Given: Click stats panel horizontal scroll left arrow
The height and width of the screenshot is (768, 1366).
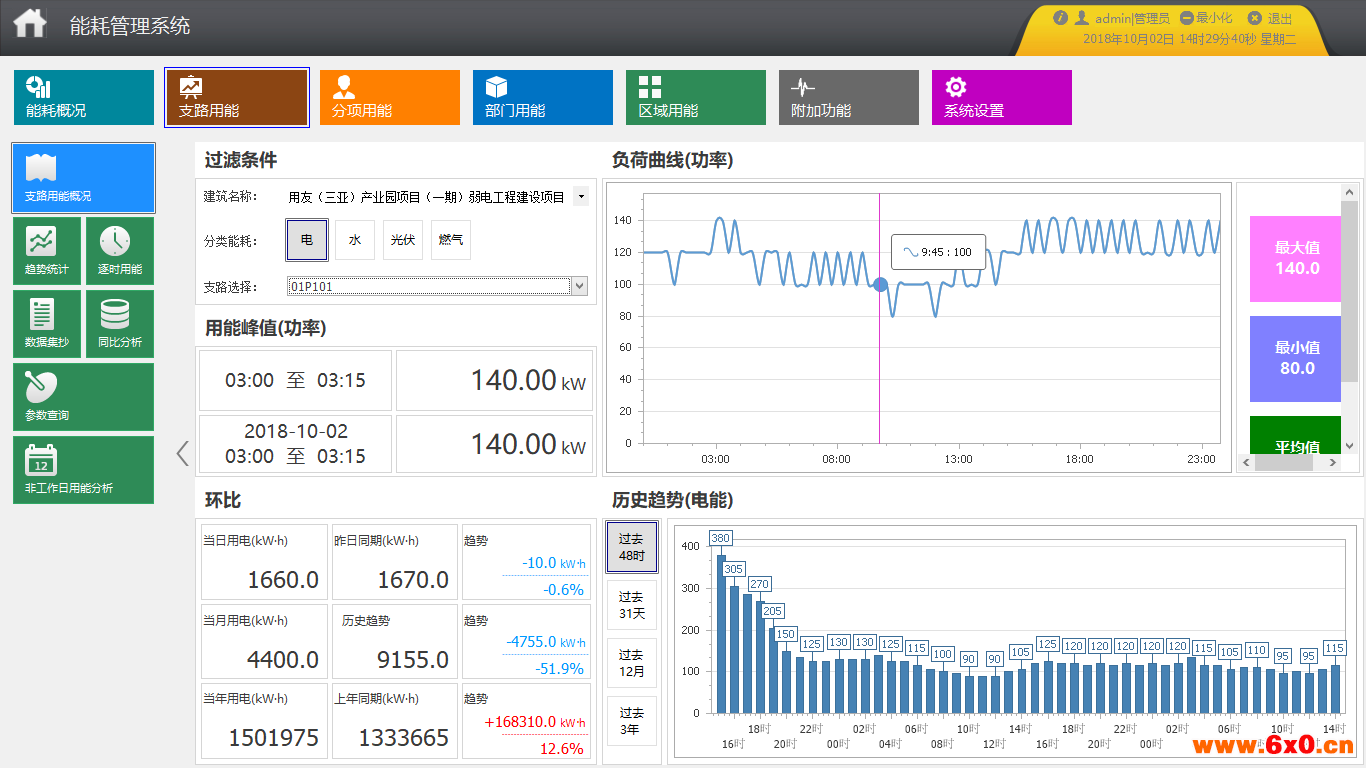Looking at the screenshot, I should click(1246, 463).
